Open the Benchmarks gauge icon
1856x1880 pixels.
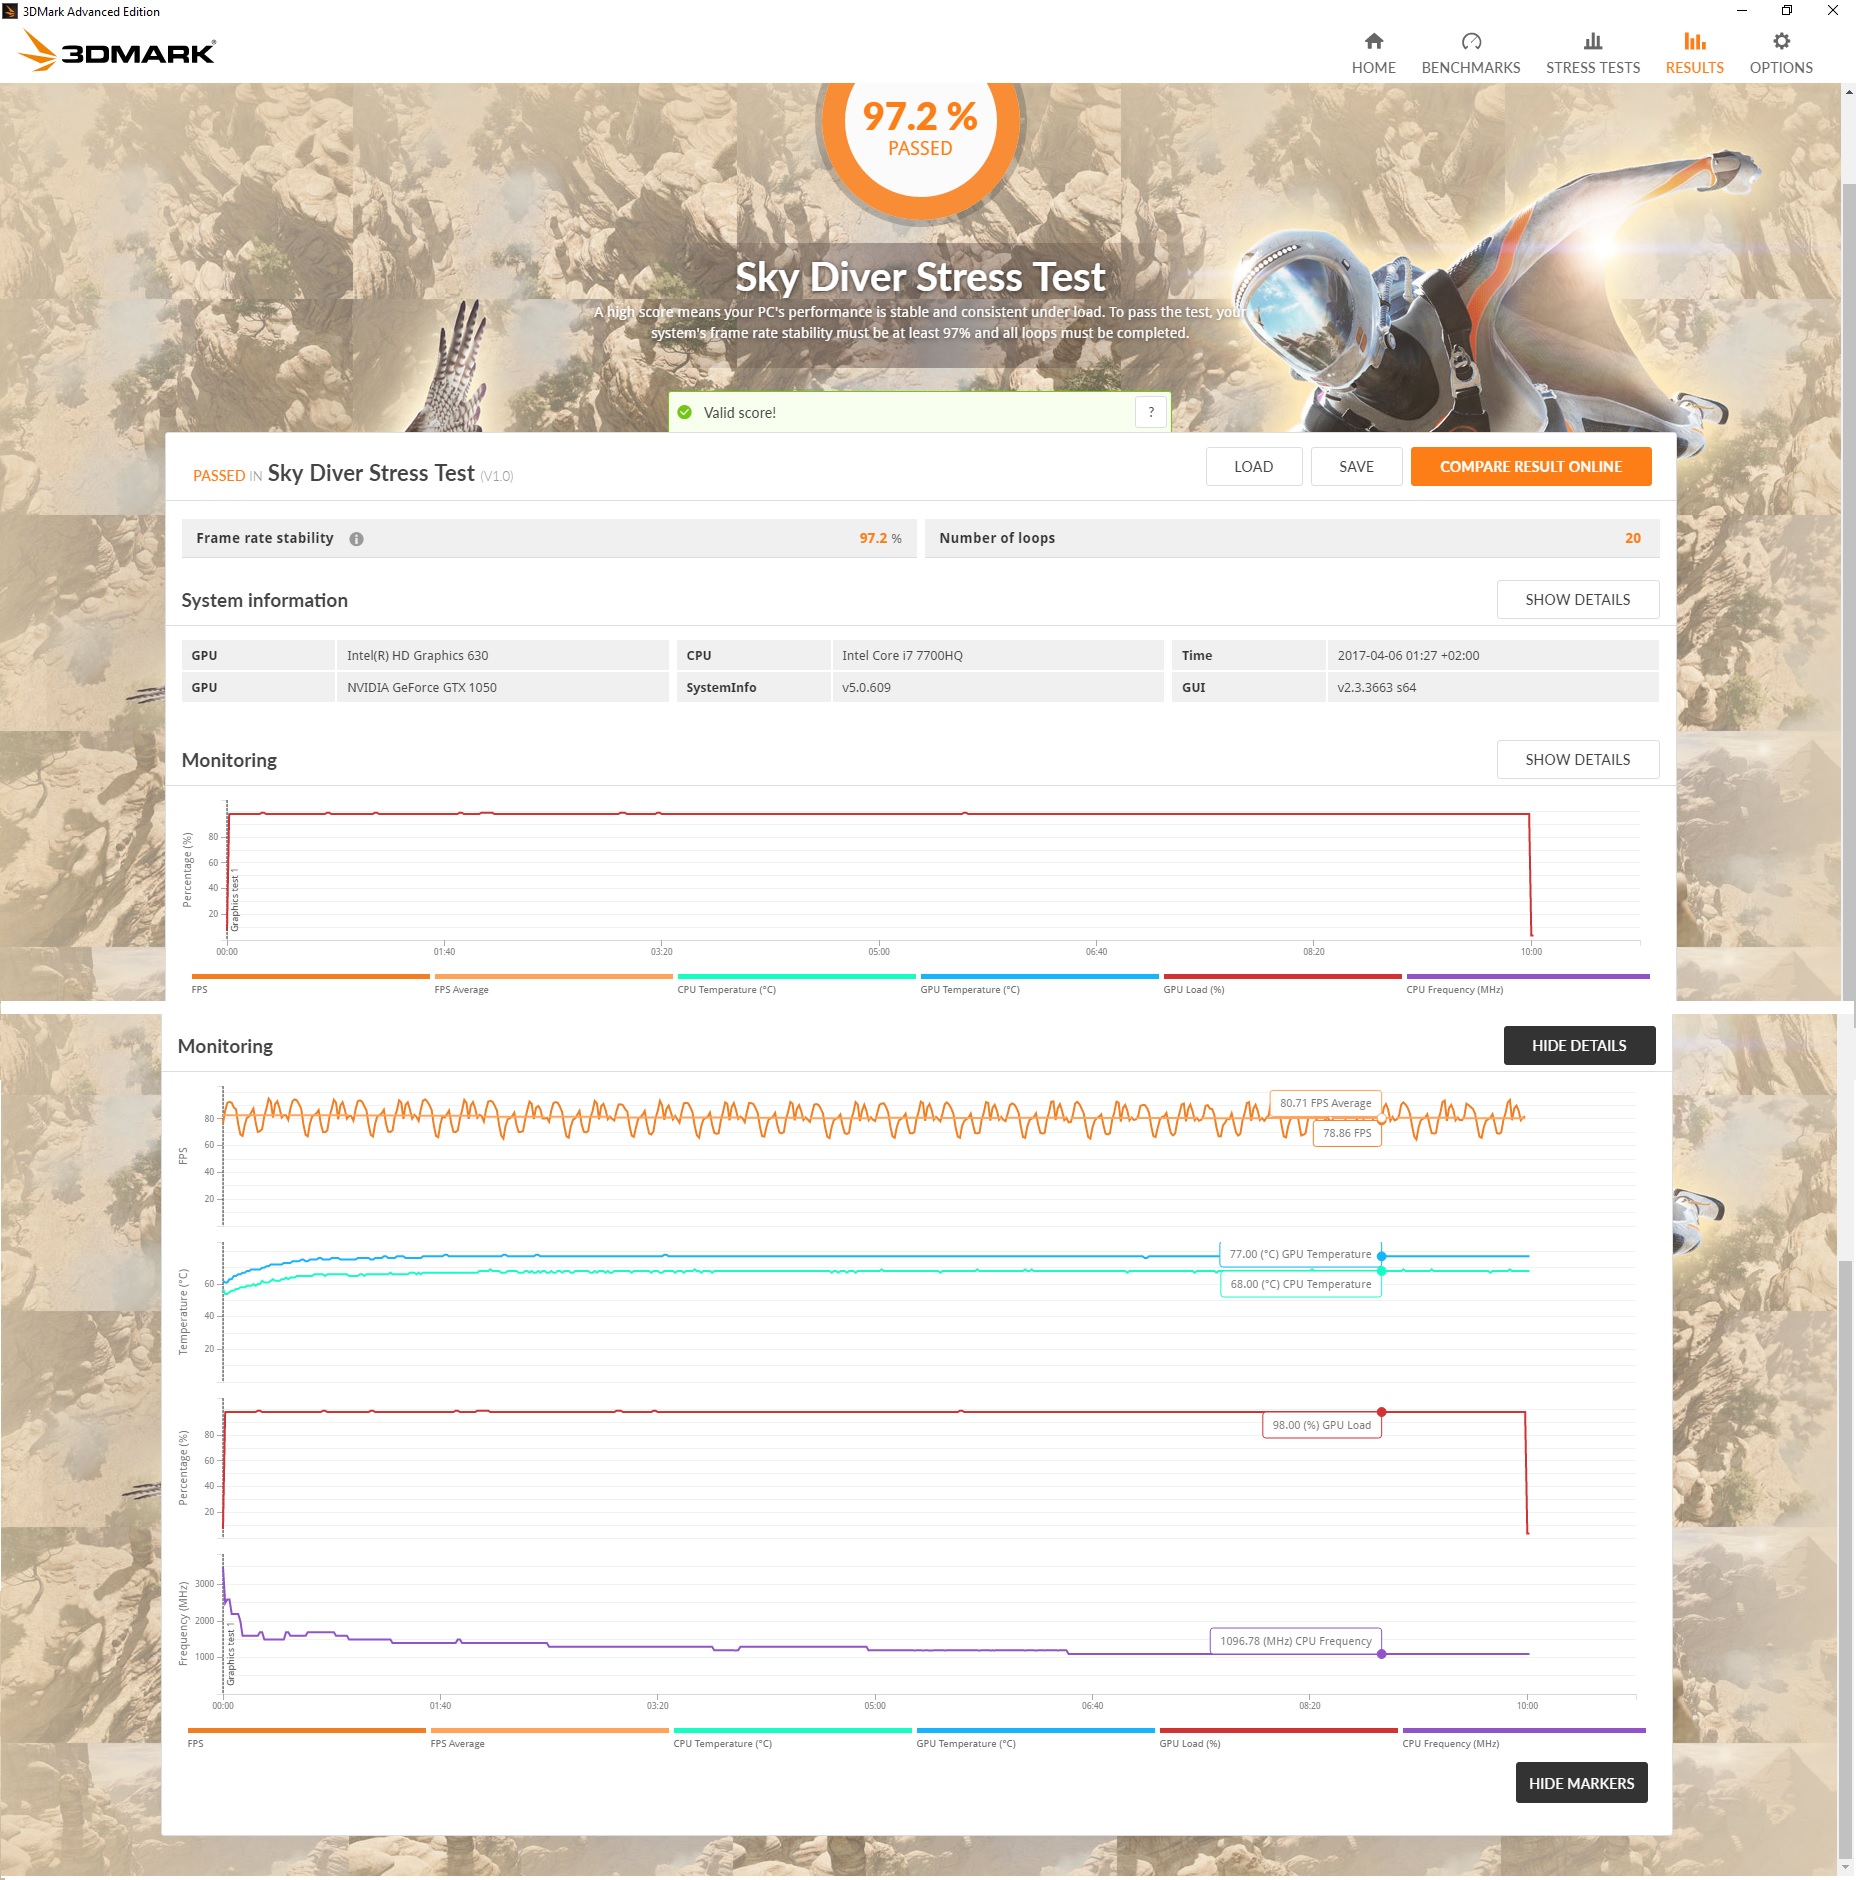[1470, 41]
